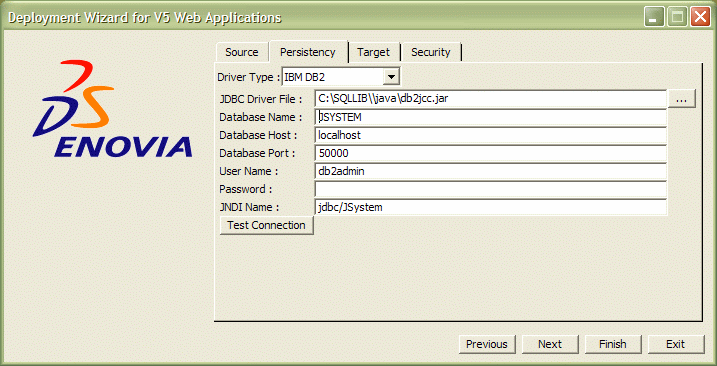Viewport: 717px width, 366px height.
Task: Click the 'Database Port :' label
Action: [257, 153]
